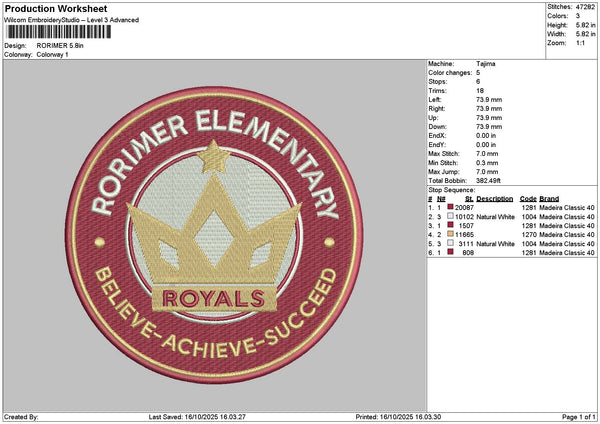Click stitch count '11665' in stop 4
600x424 pixels.
[x=464, y=235]
